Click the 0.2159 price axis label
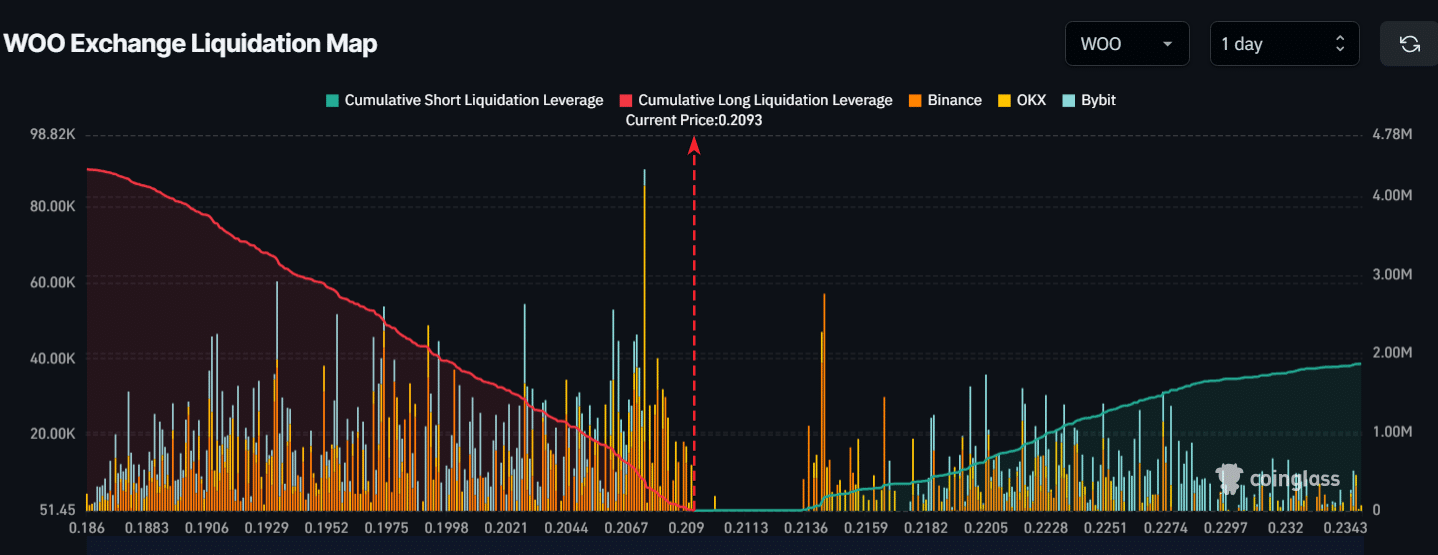The width and height of the screenshot is (1438, 555). pyautogui.click(x=865, y=527)
